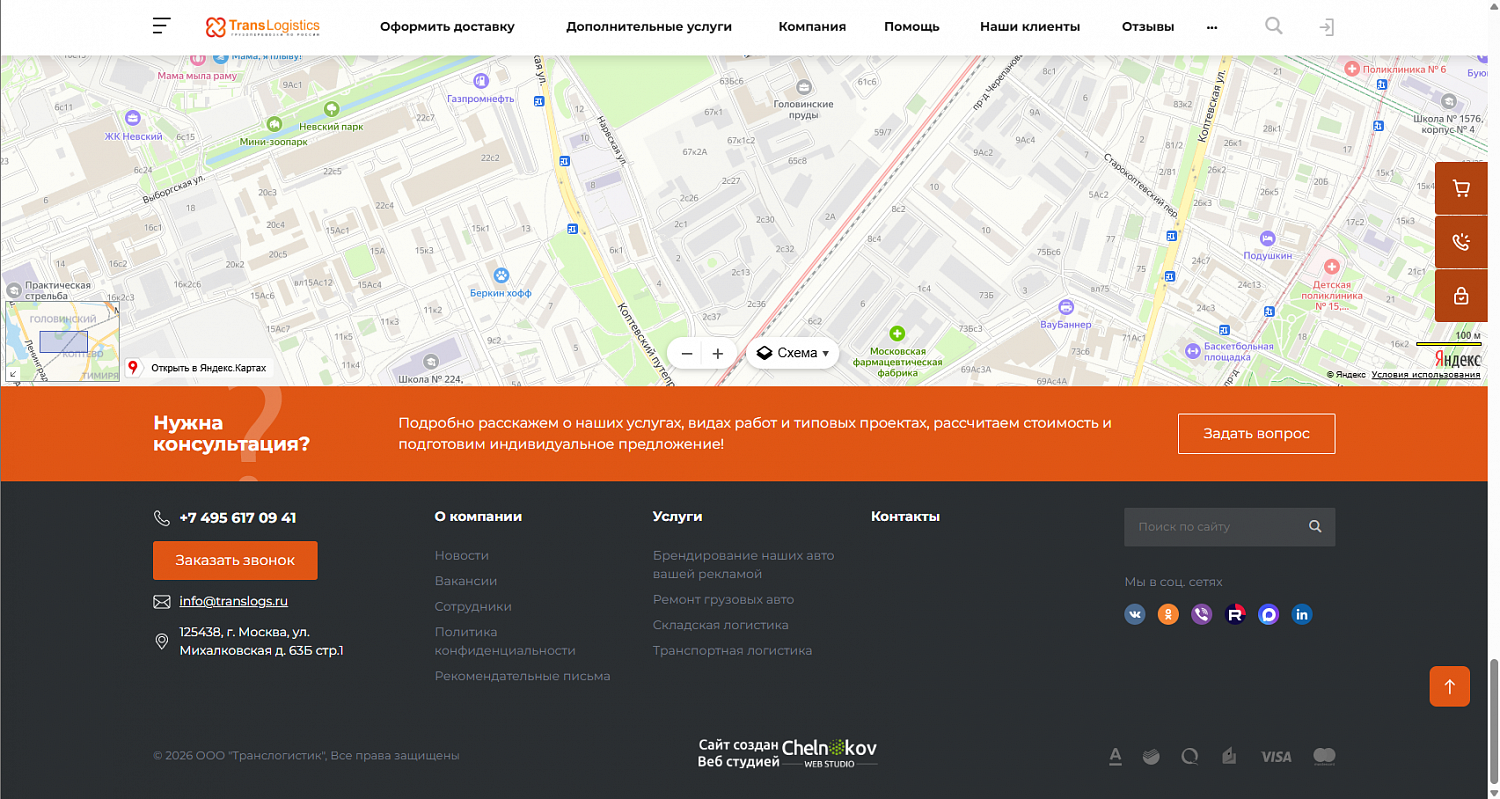Viewport: 1500px width, 799px height.
Task: Open the Дополнительные услуги menu
Action: 649,27
